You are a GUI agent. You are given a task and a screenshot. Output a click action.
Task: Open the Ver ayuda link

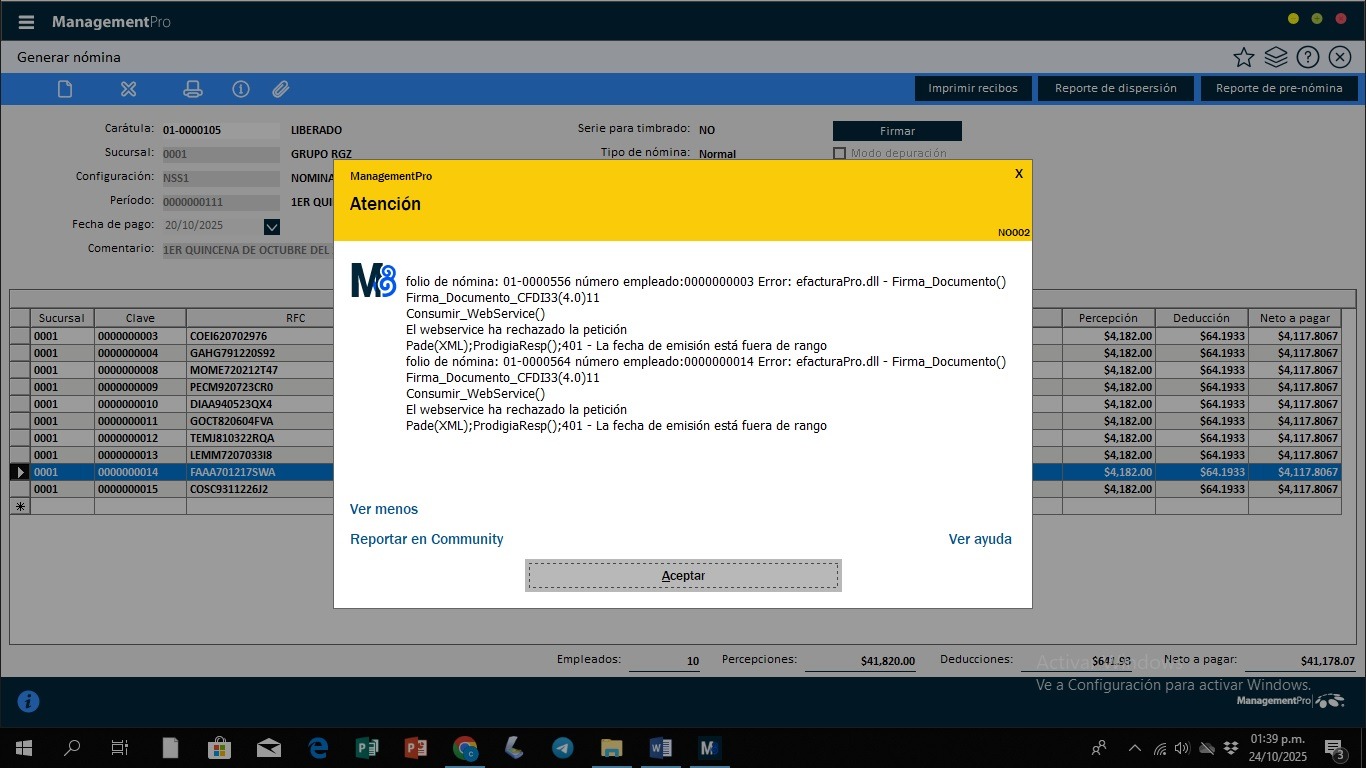(980, 539)
